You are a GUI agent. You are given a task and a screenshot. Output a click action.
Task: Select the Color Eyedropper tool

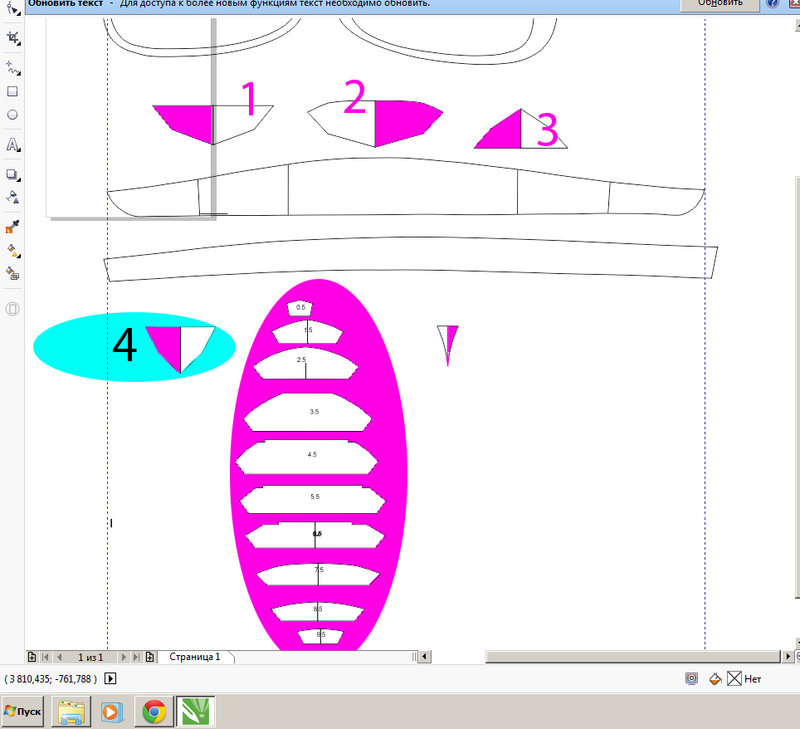[12, 227]
